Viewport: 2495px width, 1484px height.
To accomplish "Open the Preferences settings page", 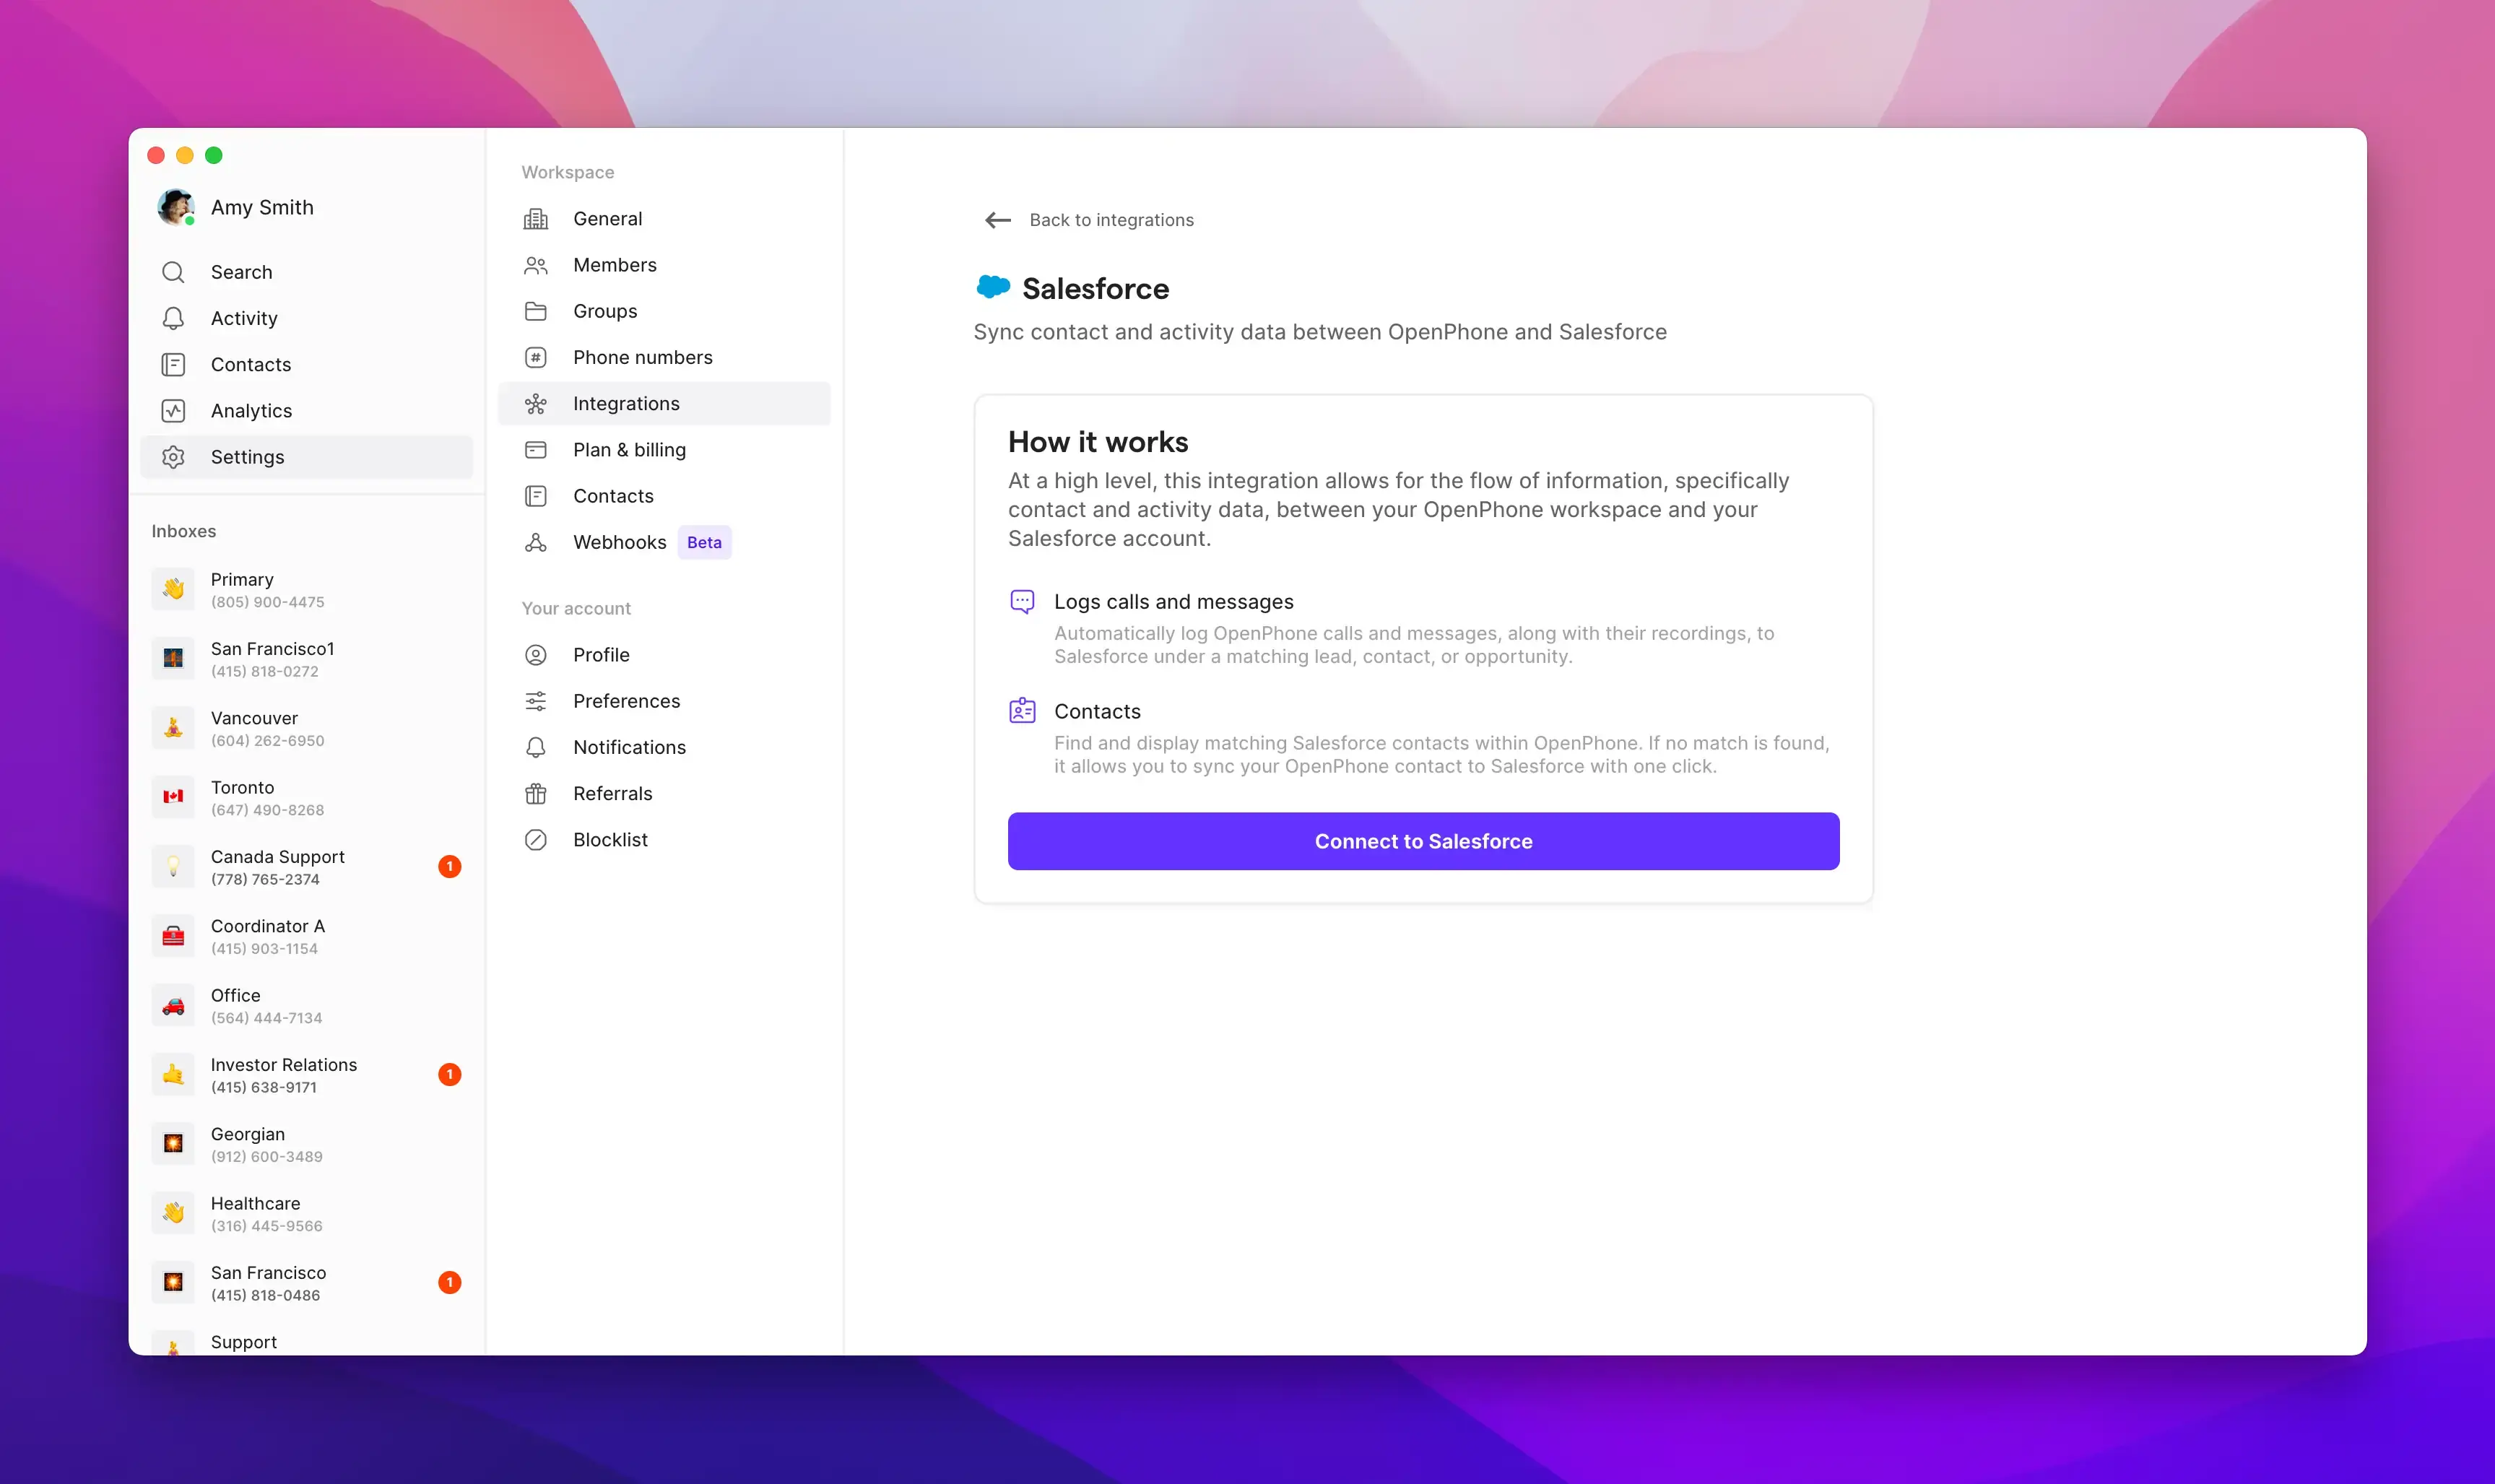I will 626,701.
